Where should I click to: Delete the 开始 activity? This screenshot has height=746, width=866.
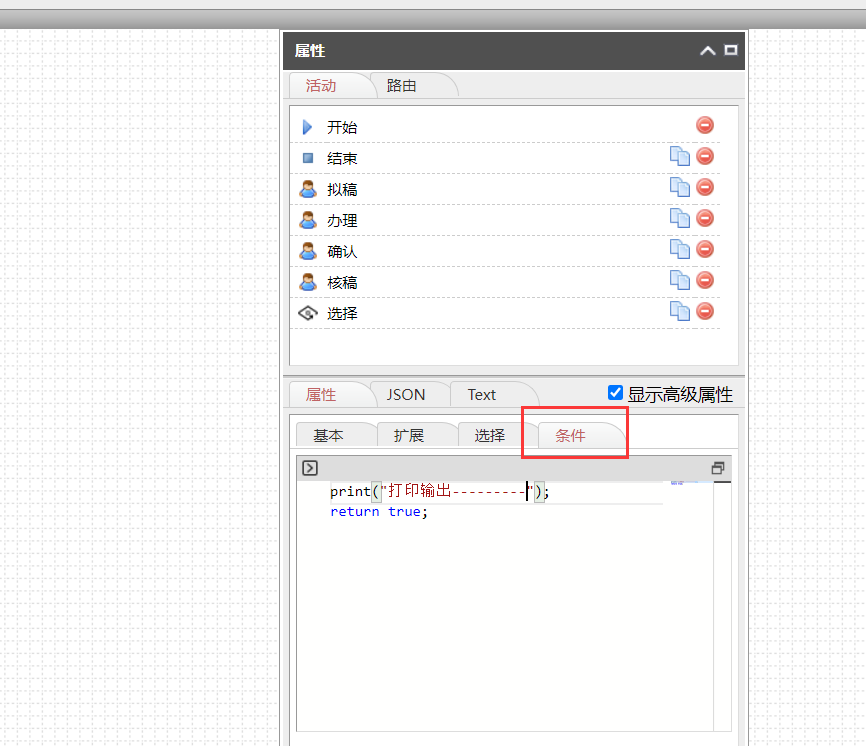pos(705,125)
